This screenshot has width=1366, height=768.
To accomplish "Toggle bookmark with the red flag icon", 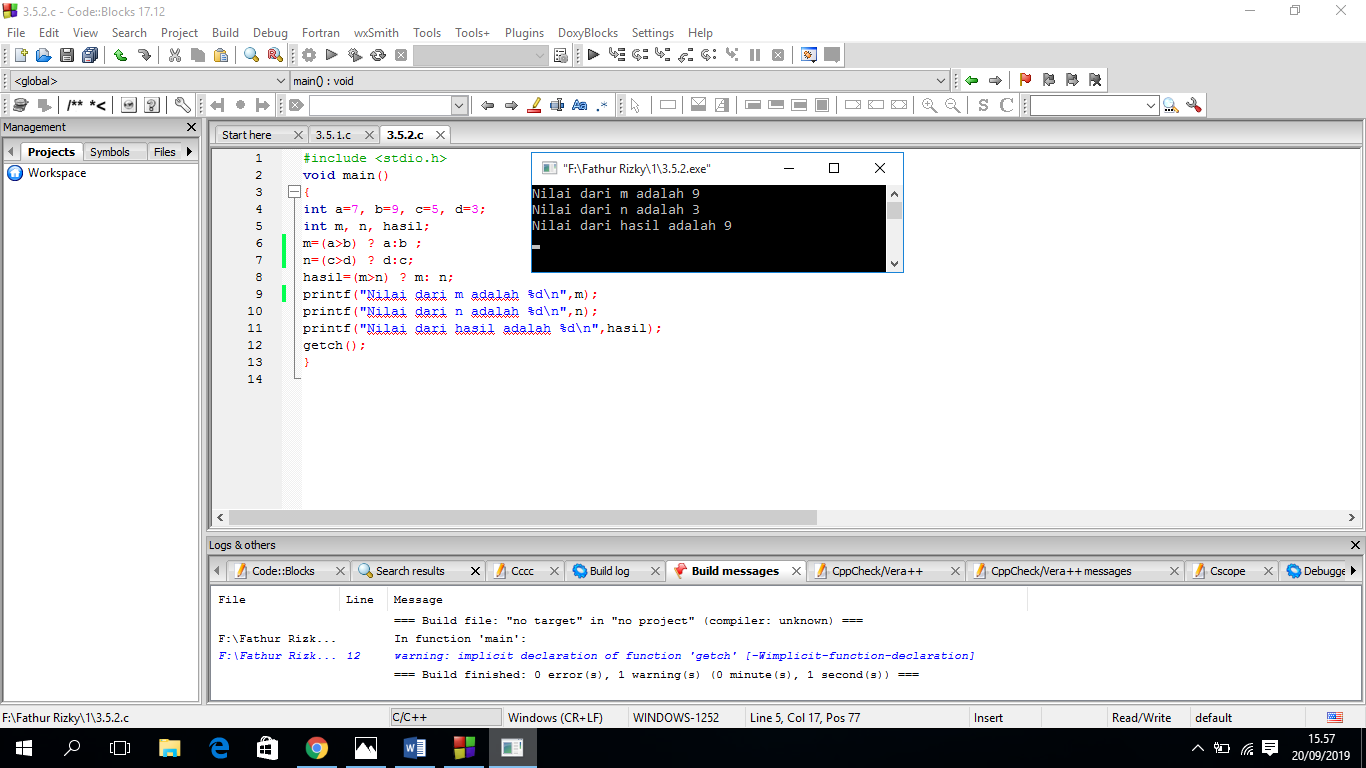I will [1025, 80].
